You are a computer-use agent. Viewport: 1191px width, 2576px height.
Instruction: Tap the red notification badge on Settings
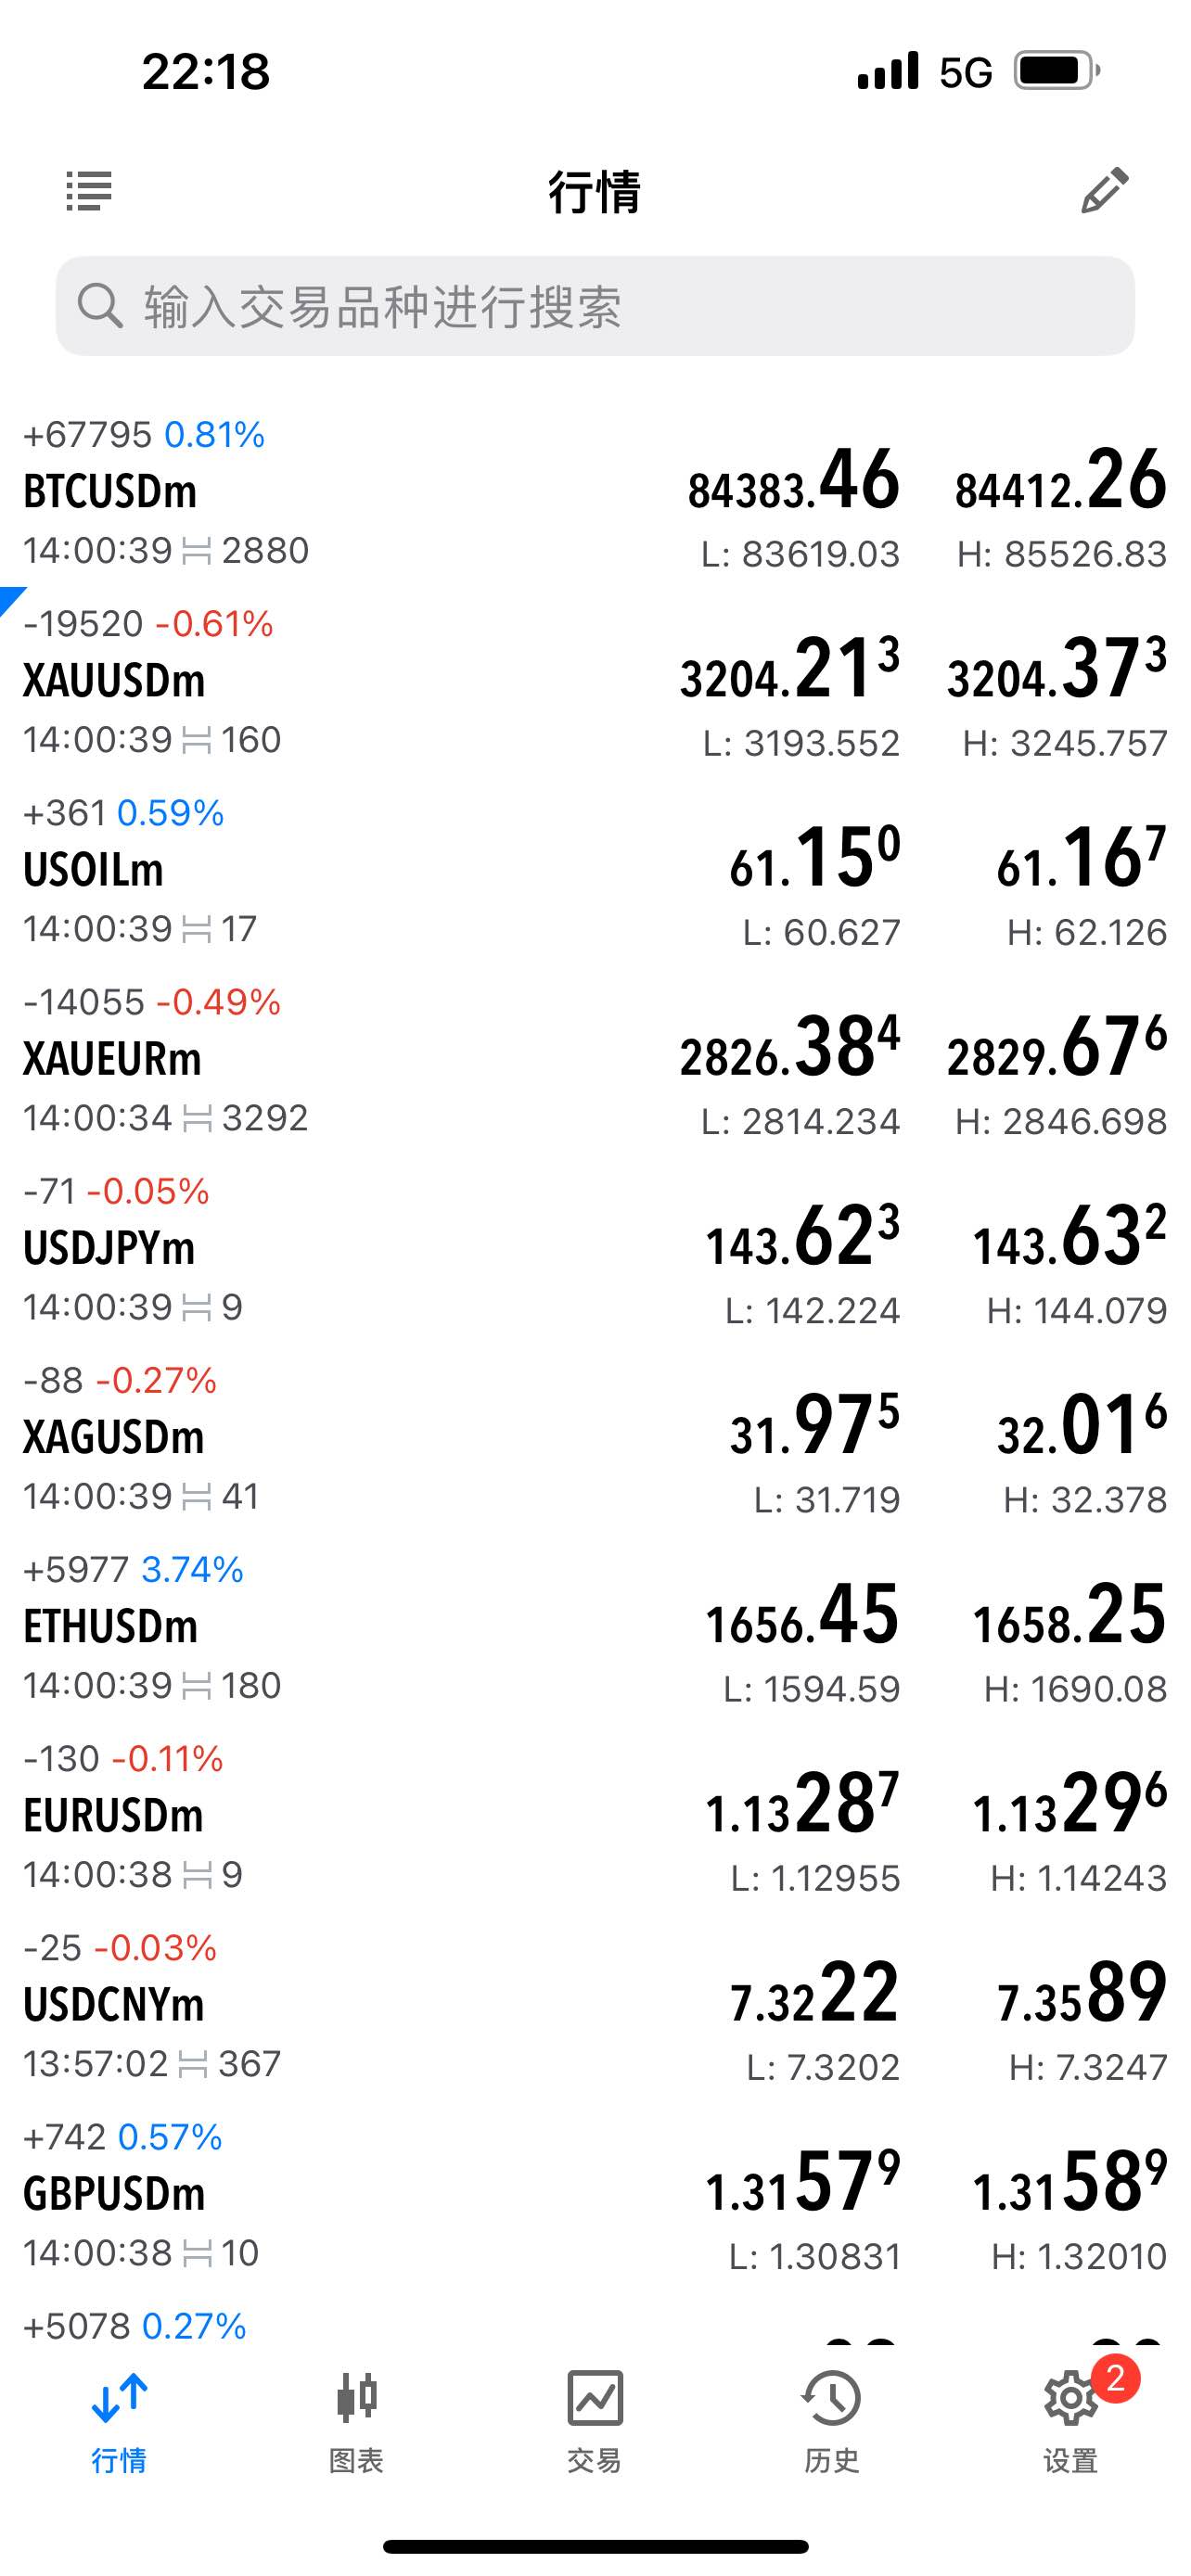click(1115, 2377)
